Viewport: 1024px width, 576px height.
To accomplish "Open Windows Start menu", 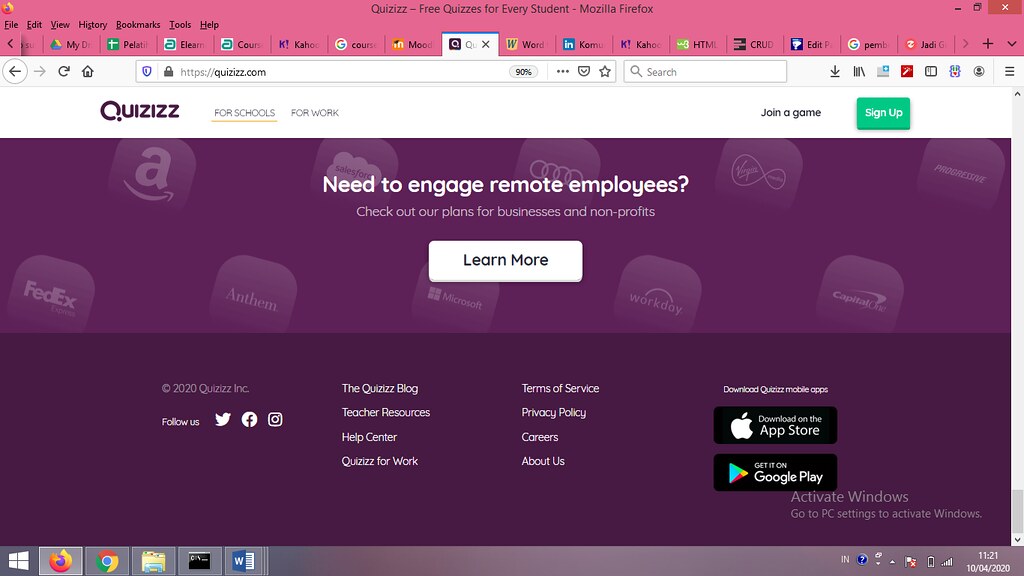I will tap(18, 561).
